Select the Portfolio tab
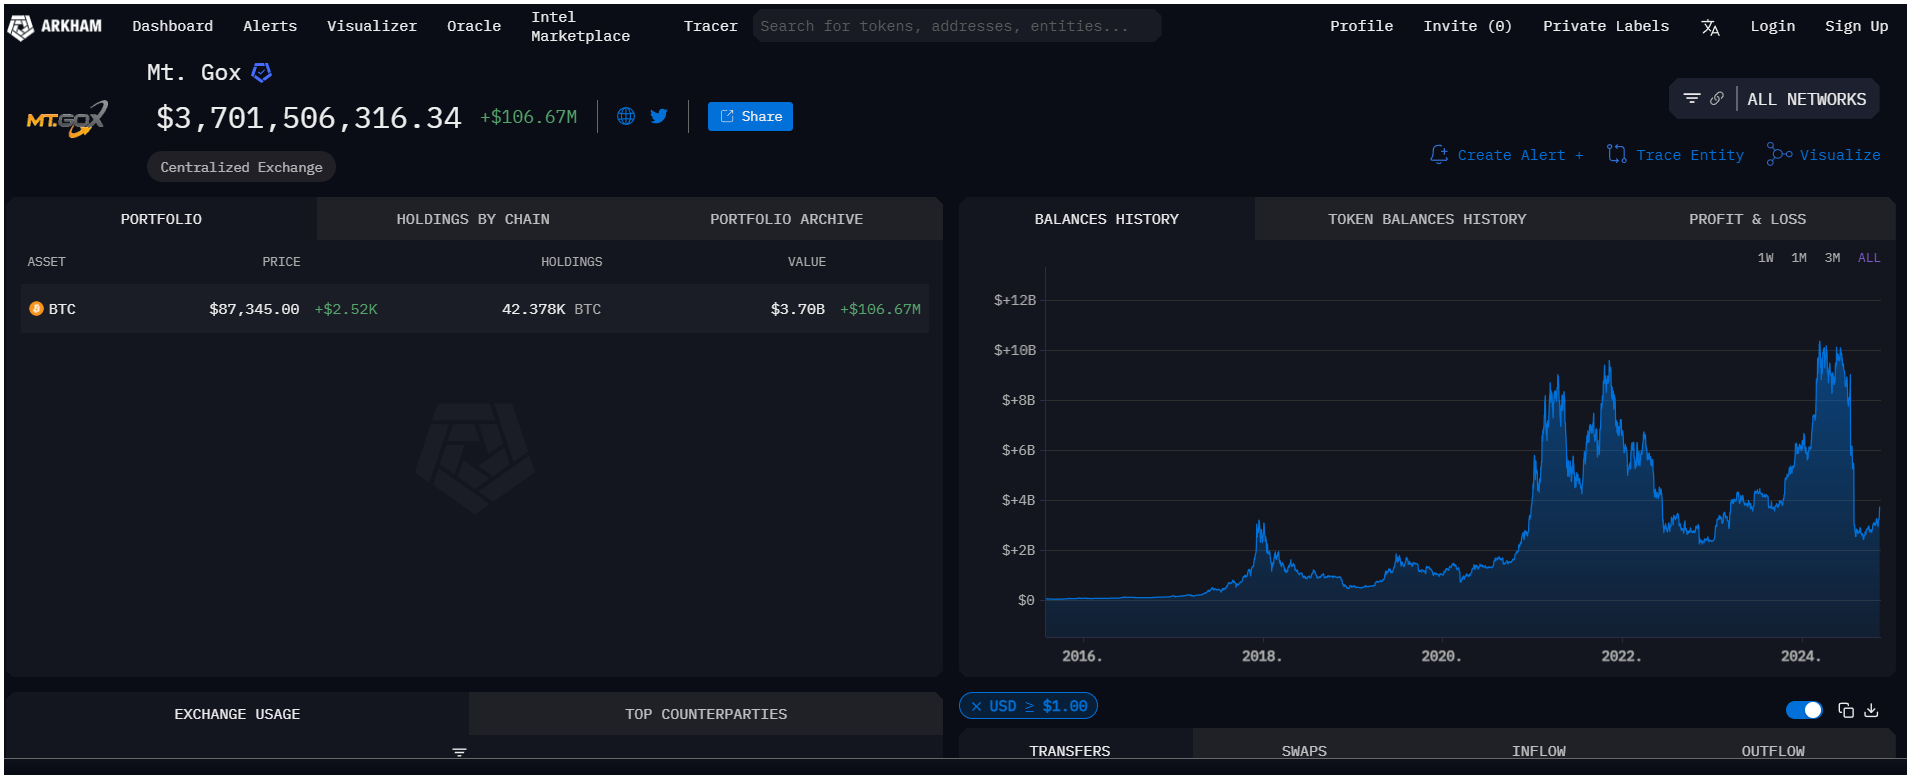Viewport: 1911px width, 779px height. [x=161, y=219]
